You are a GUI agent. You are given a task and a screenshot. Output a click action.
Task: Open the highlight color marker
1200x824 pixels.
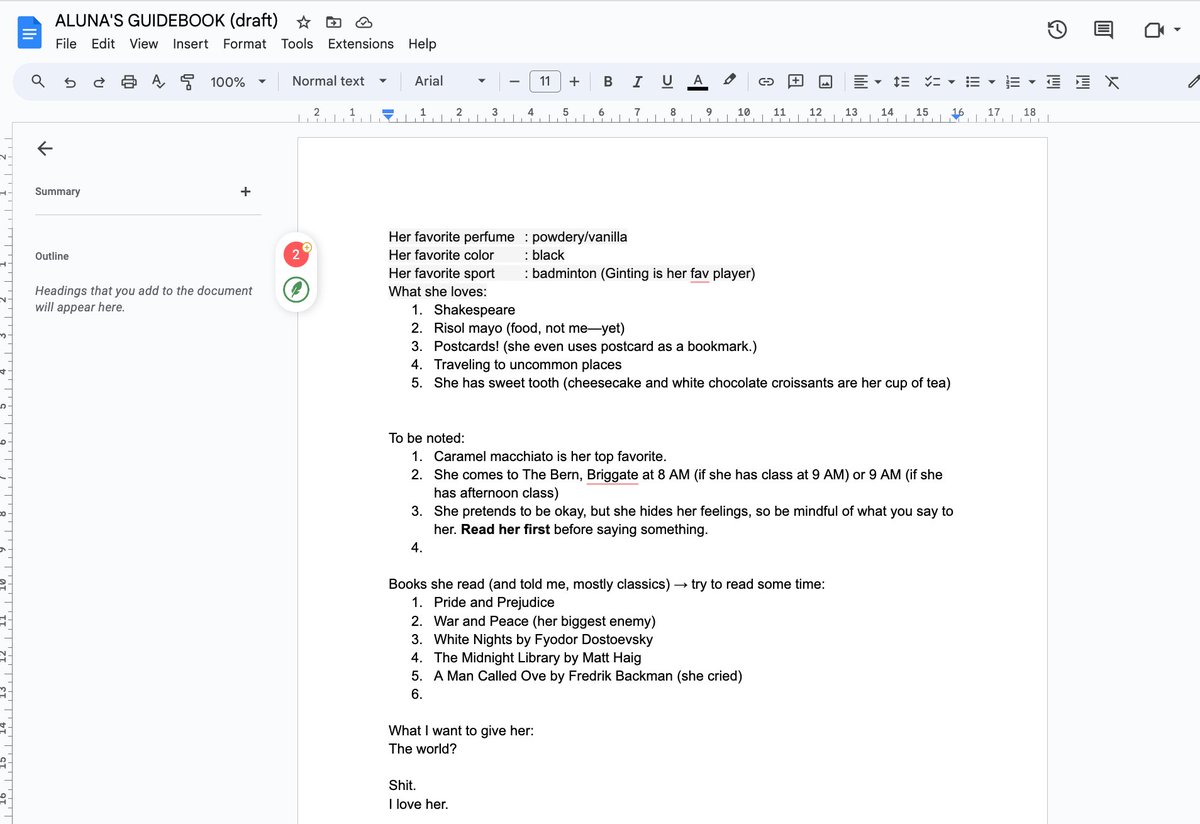[x=730, y=82]
